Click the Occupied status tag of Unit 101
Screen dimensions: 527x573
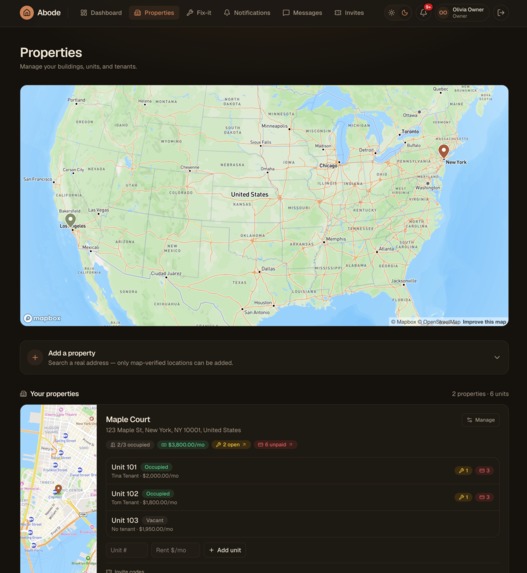(x=156, y=467)
